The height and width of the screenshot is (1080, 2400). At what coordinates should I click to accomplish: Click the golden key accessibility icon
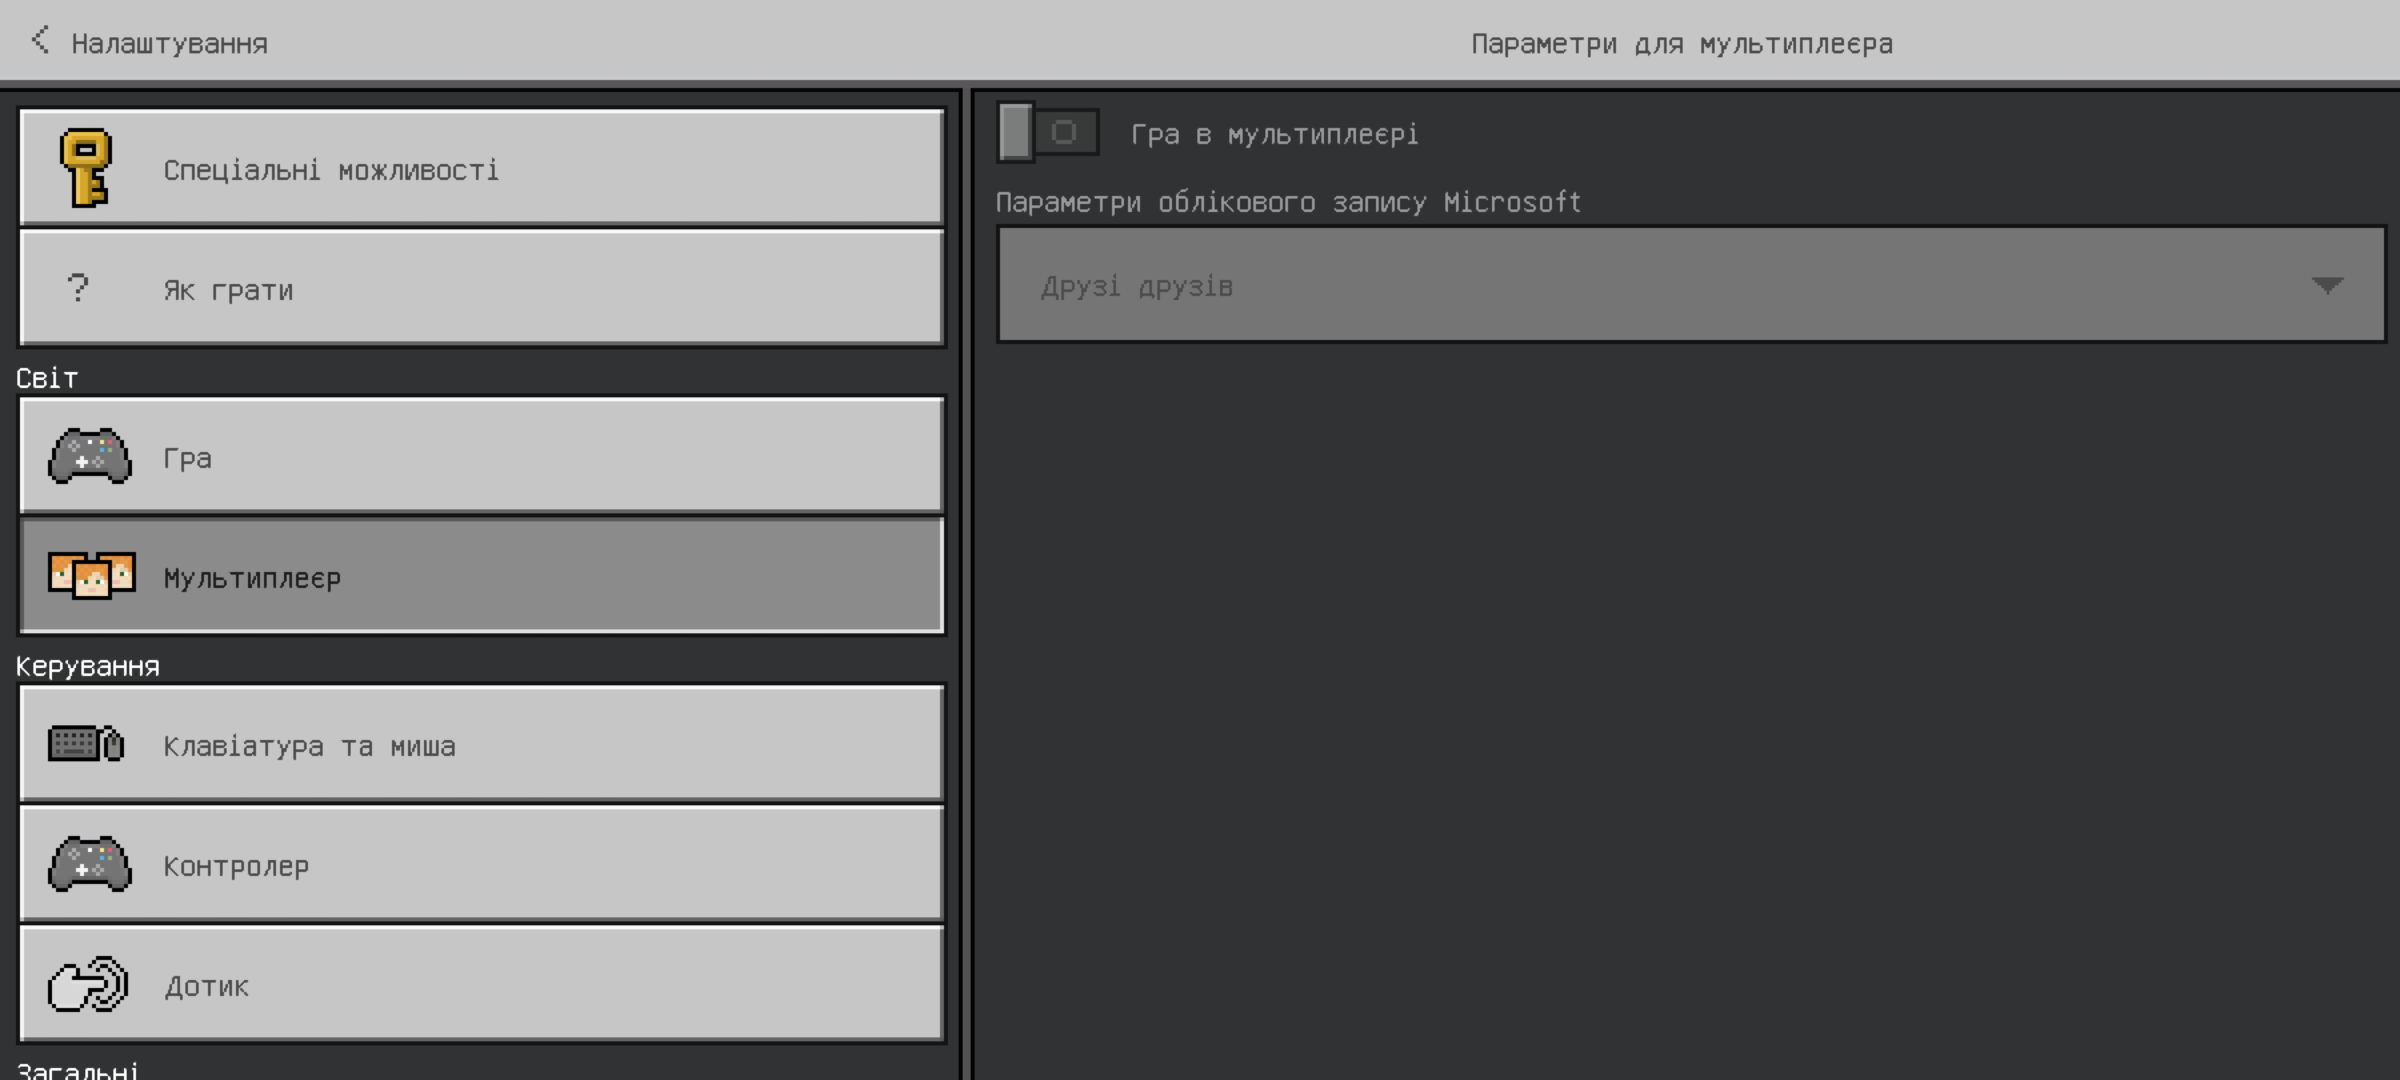tap(86, 168)
